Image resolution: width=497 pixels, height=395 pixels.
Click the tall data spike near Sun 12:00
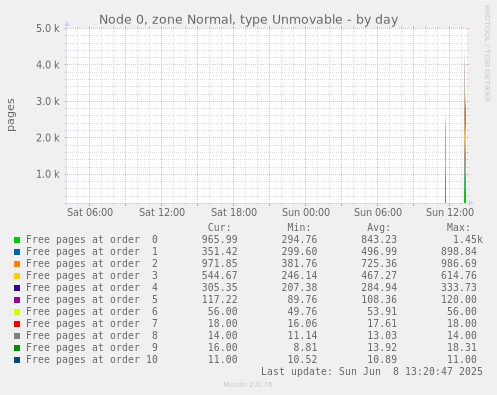(465, 128)
